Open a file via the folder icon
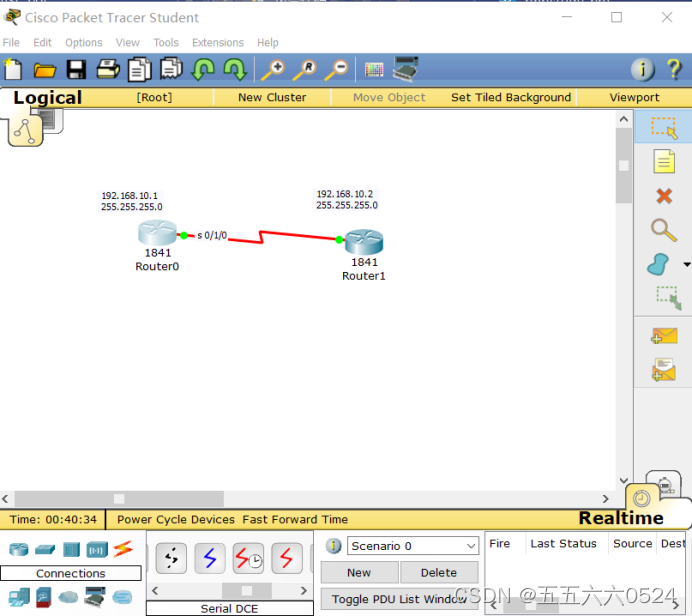692x616 pixels. tap(45, 70)
